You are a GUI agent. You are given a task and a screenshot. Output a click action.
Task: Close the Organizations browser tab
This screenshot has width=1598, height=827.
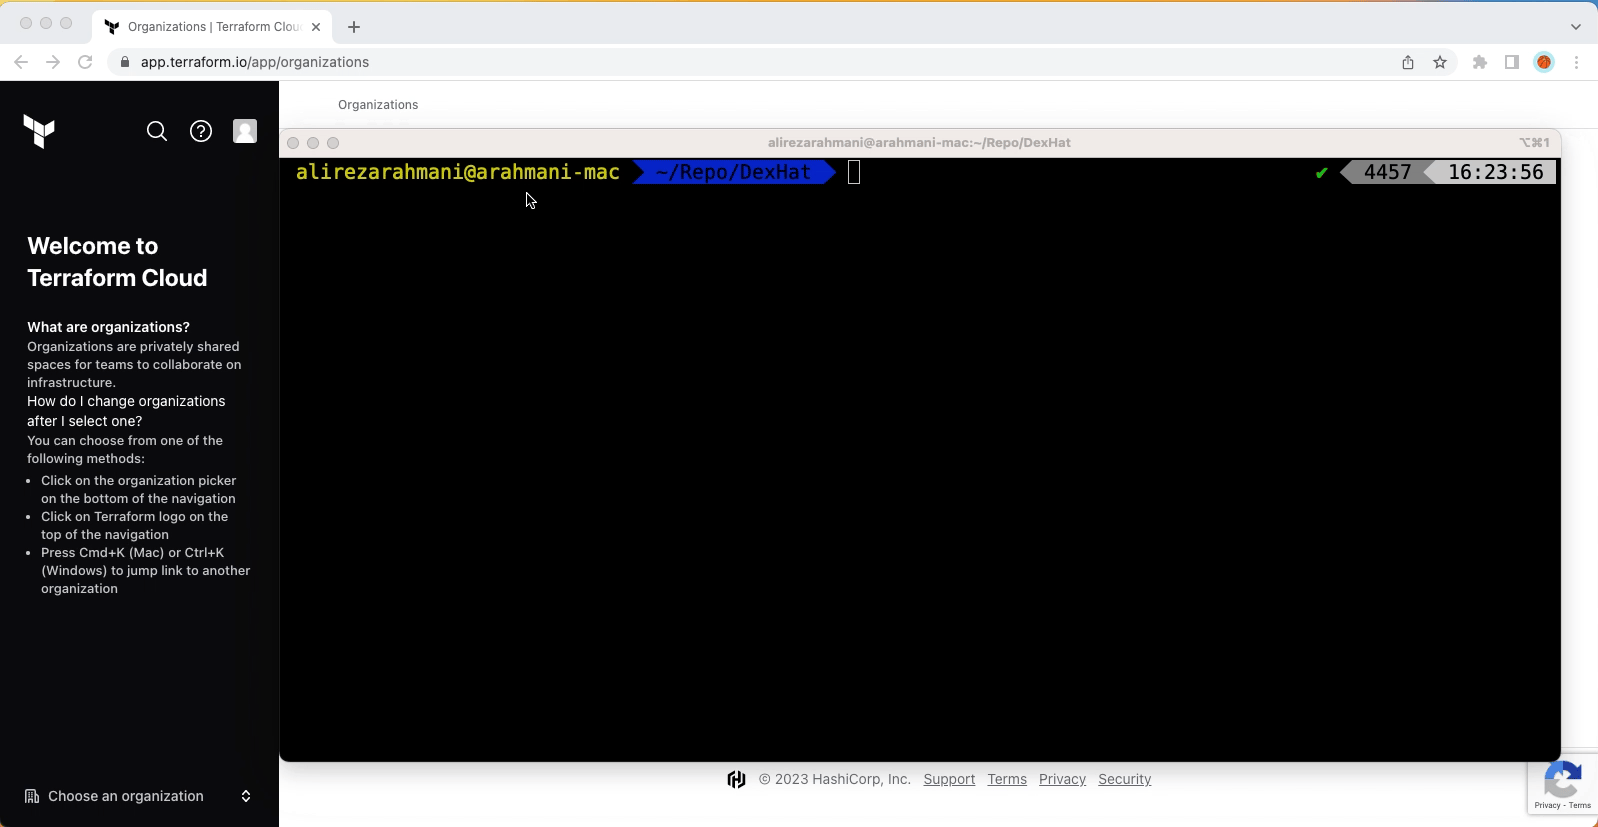tap(316, 27)
